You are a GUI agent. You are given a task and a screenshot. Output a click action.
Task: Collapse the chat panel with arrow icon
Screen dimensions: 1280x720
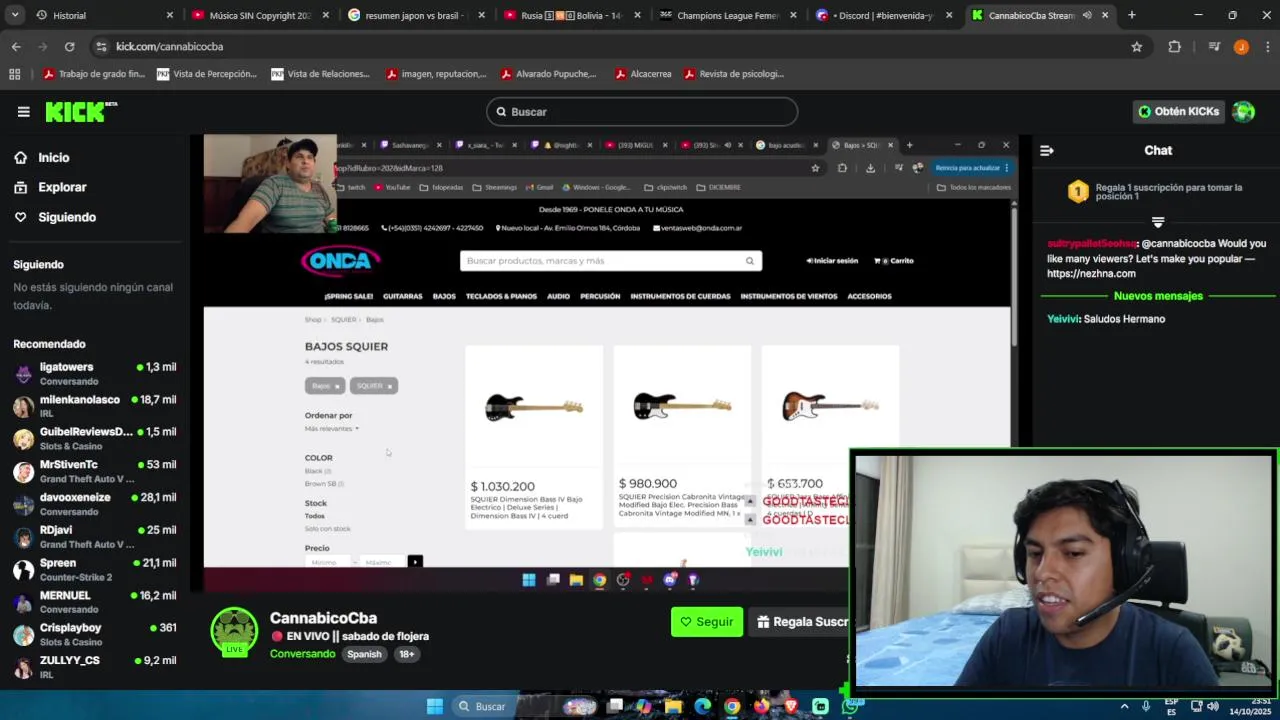point(1047,151)
